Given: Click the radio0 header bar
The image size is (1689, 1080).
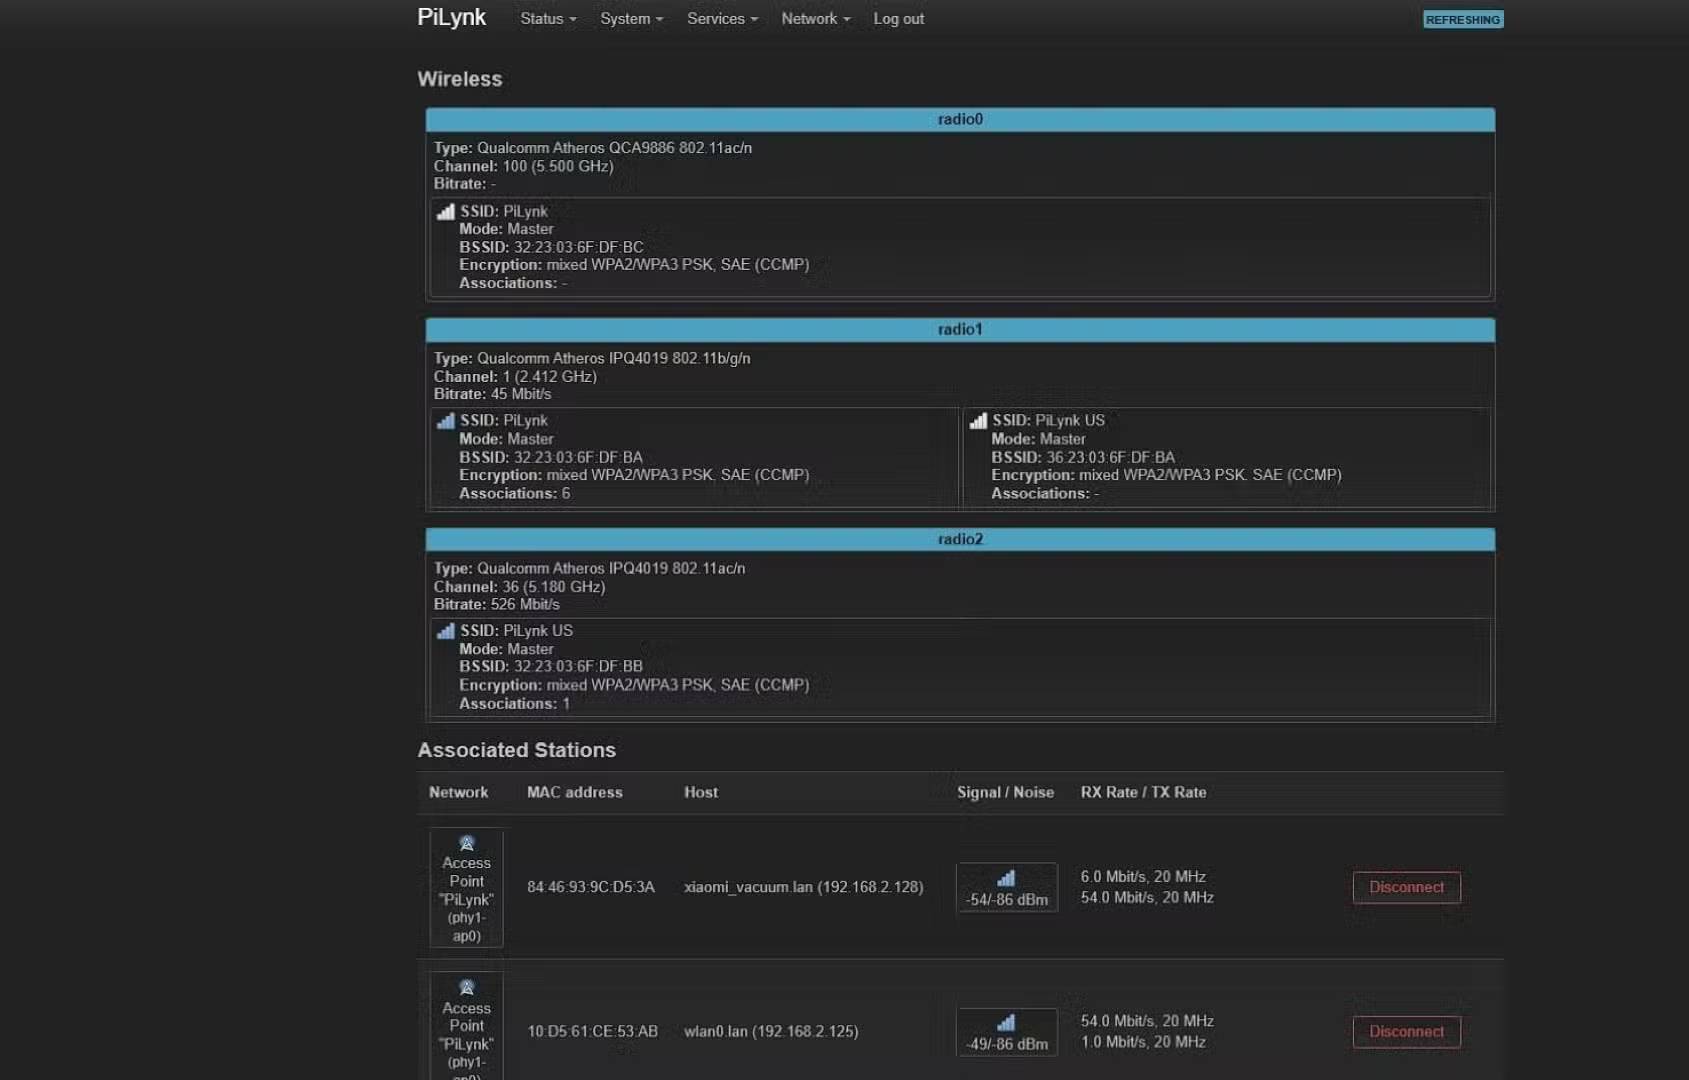Looking at the screenshot, I should coord(960,119).
